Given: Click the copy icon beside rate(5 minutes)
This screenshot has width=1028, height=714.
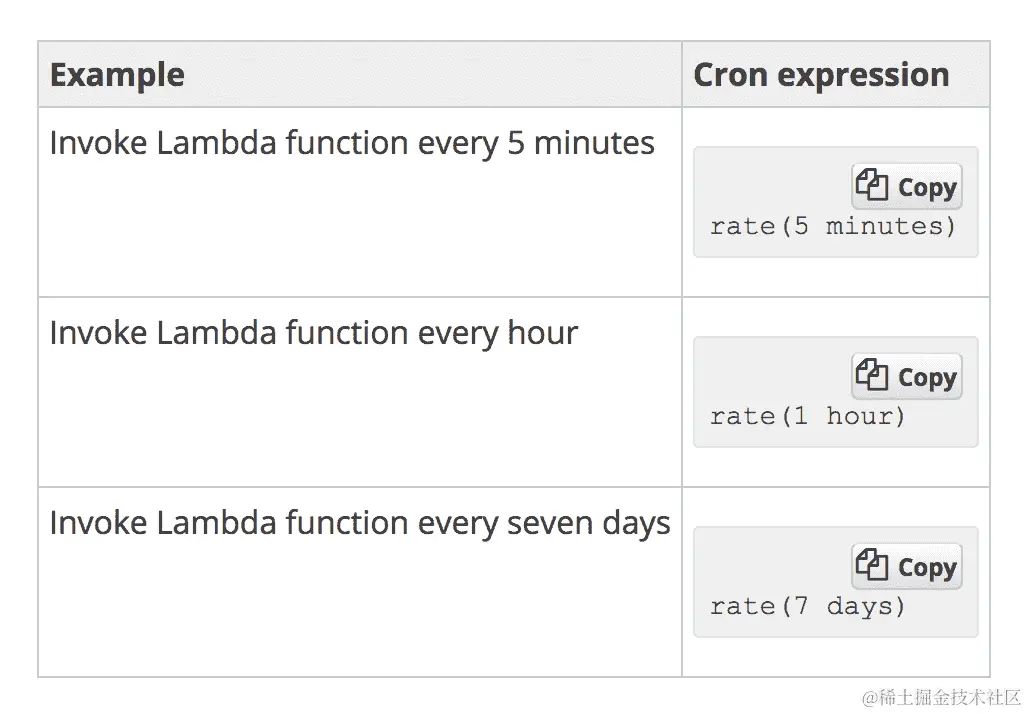Looking at the screenshot, I should pyautogui.click(x=872, y=186).
